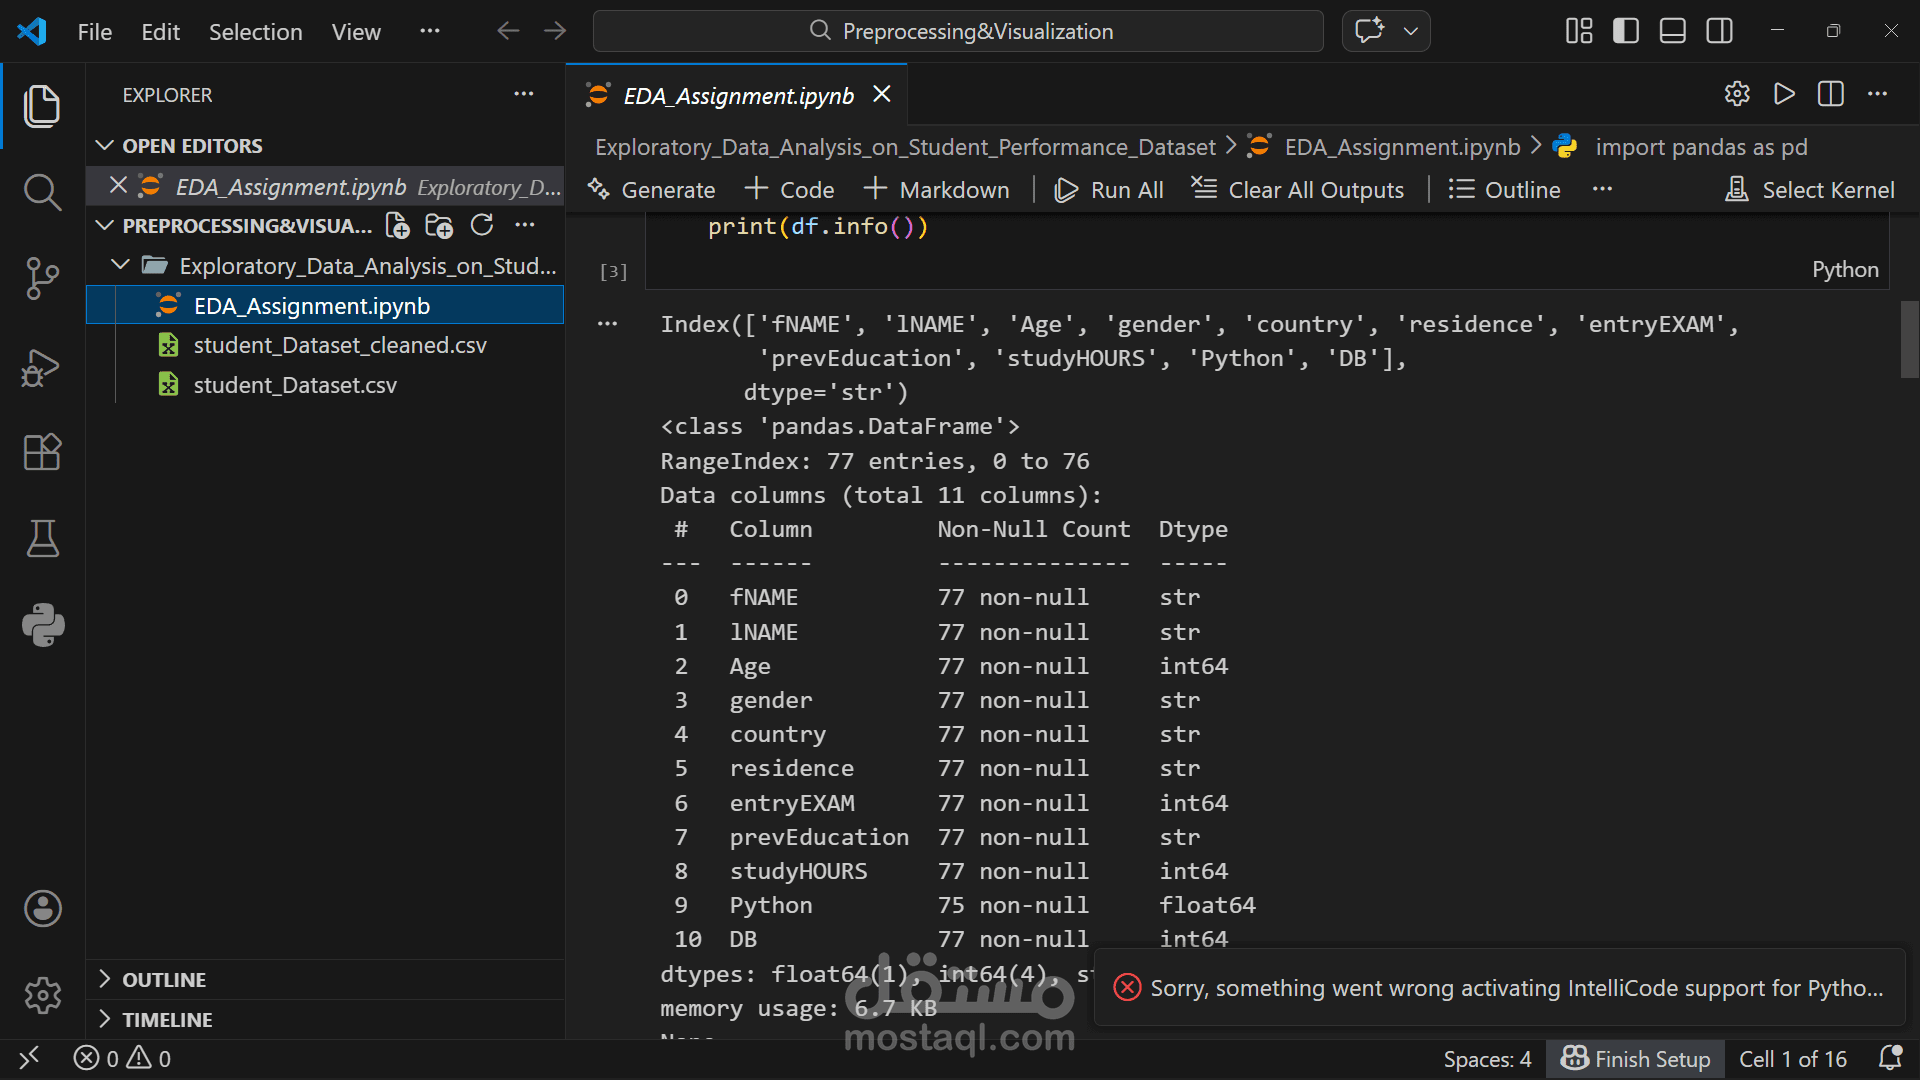The image size is (1920, 1080).
Task: Click Run All in notebook toolbar
Action: [x=1110, y=190]
